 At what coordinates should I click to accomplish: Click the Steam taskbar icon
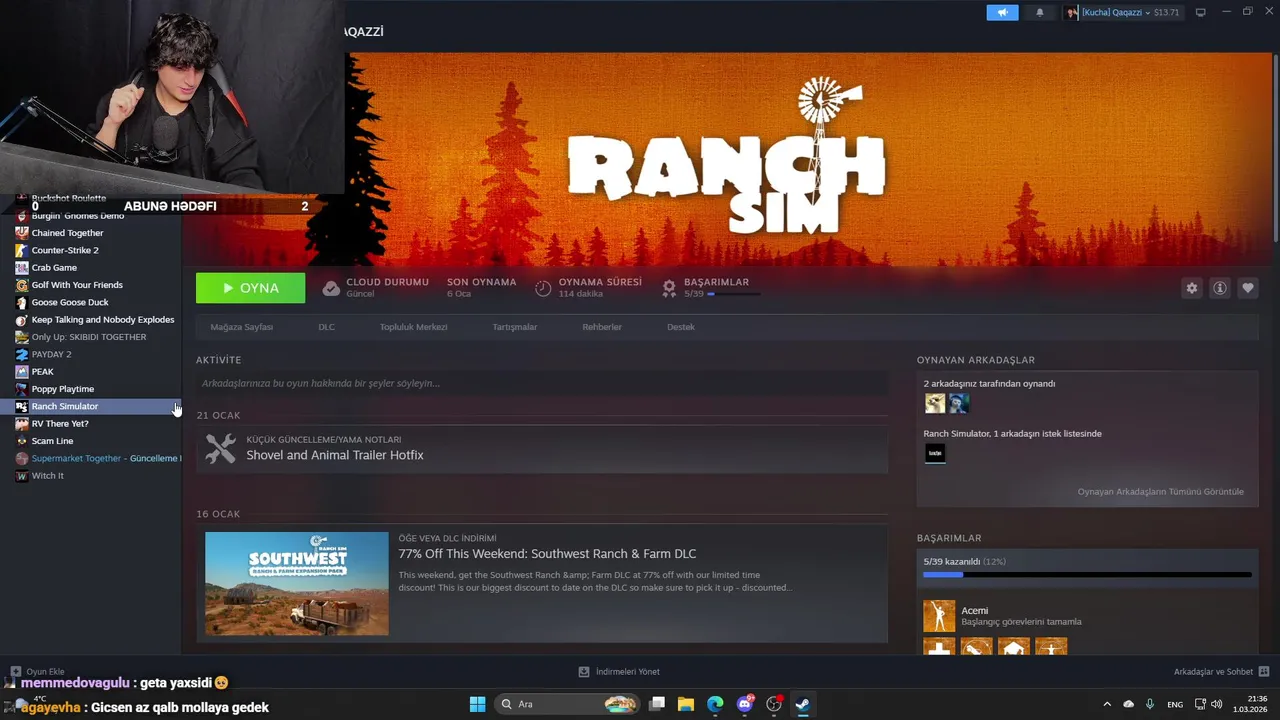(x=803, y=704)
